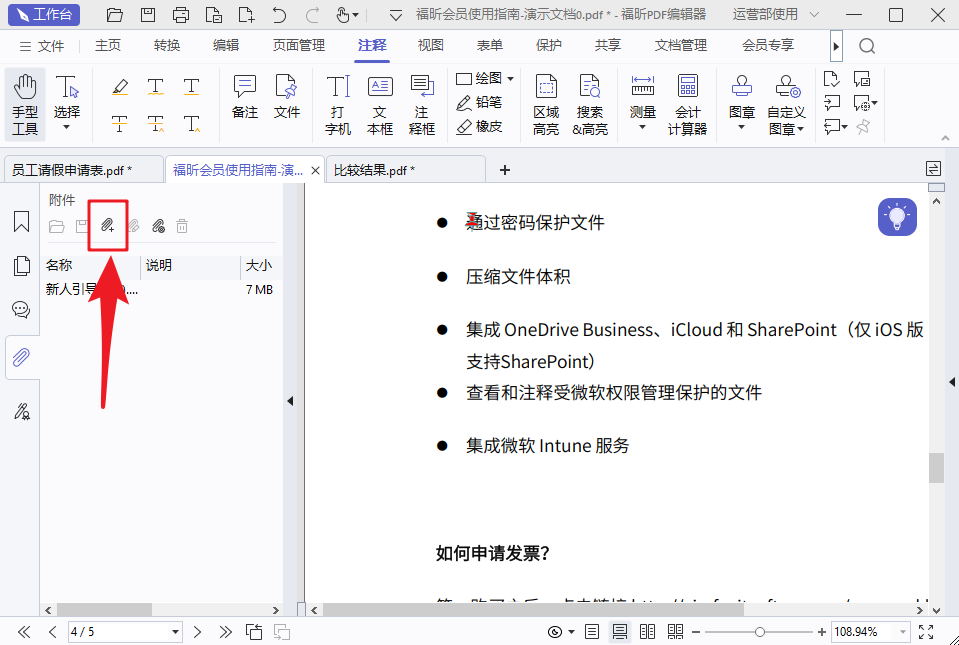Click the Typewriter (打字机) tool

338,104
